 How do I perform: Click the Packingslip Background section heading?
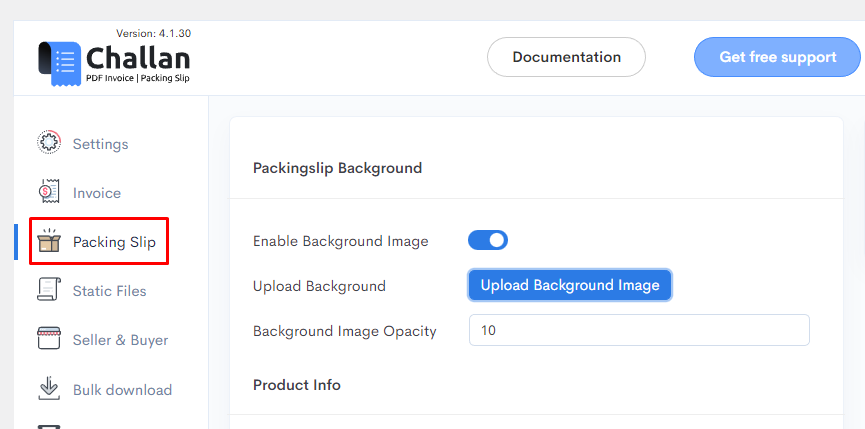[x=338, y=168]
